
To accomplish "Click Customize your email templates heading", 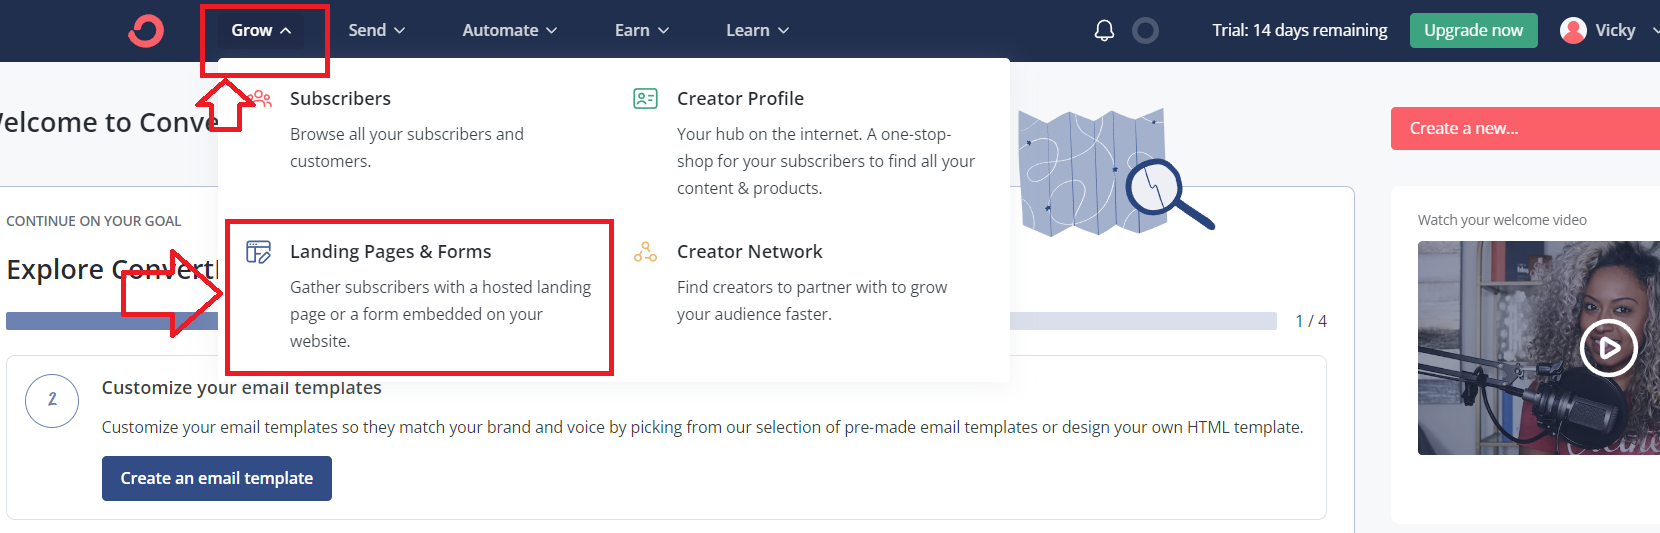I will (x=241, y=388).
